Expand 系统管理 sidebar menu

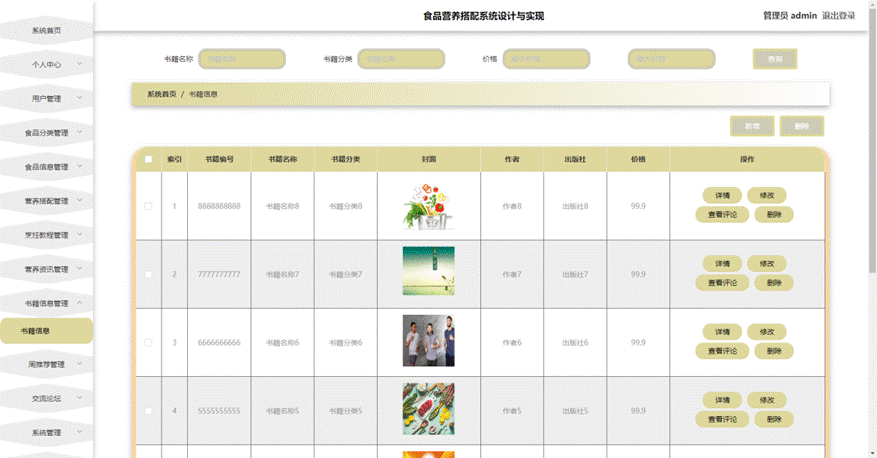pos(46,433)
